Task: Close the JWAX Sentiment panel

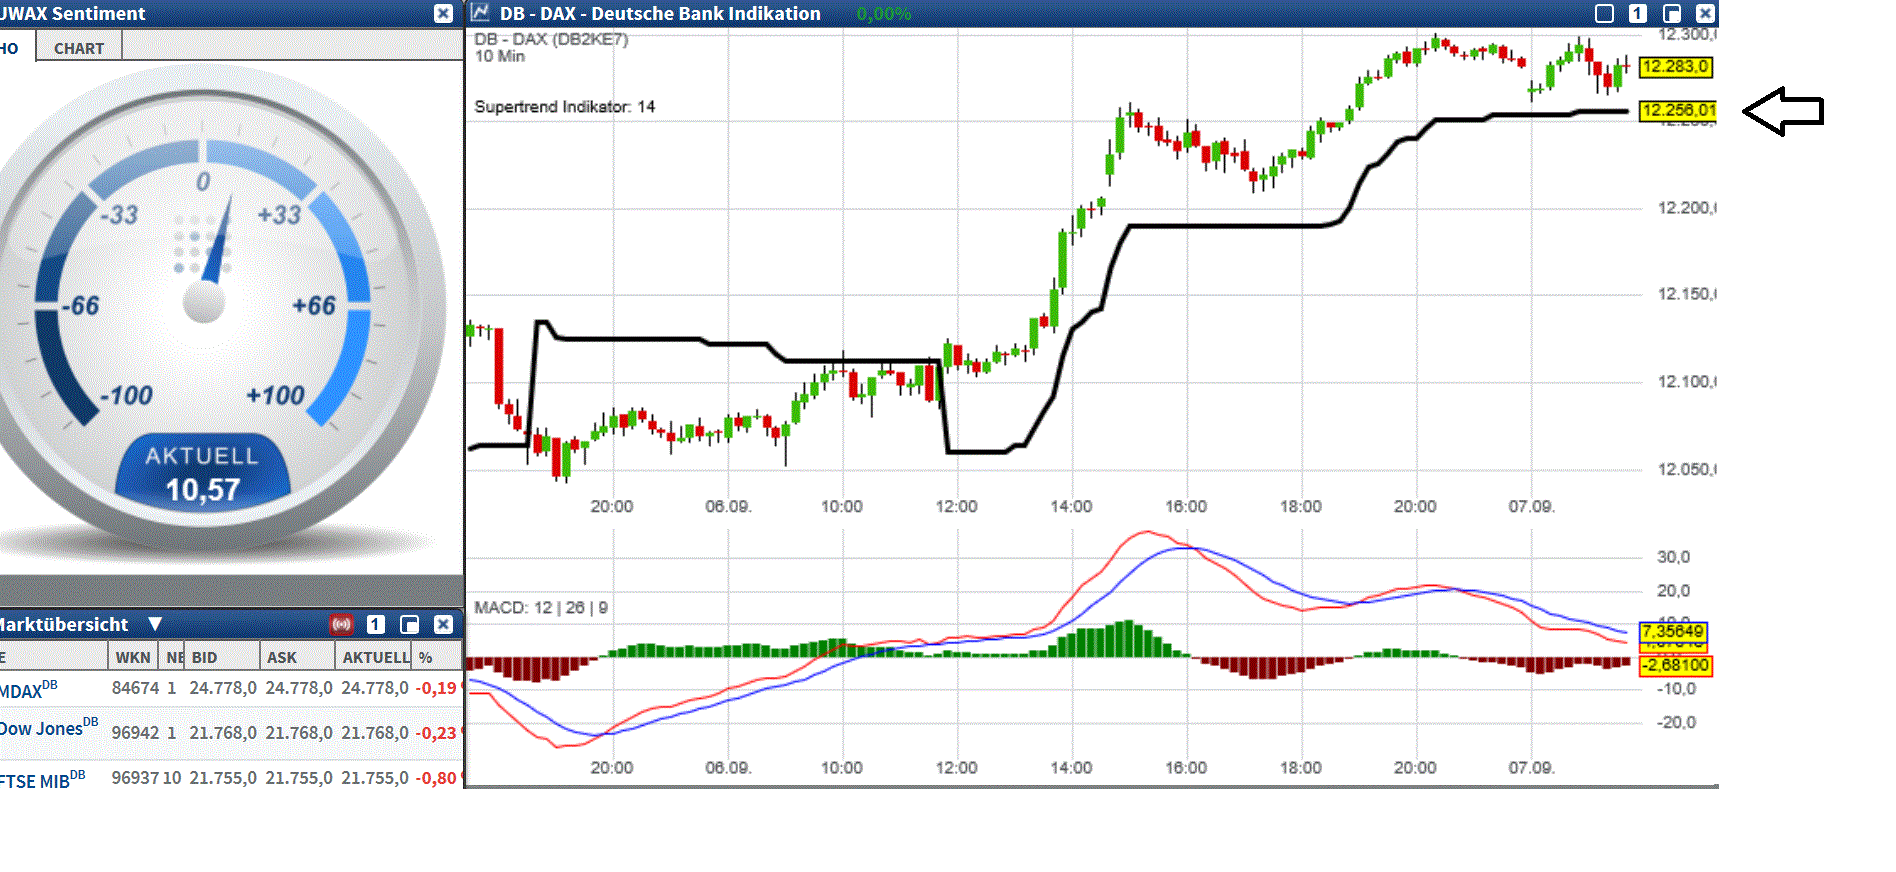Action: pos(443,13)
